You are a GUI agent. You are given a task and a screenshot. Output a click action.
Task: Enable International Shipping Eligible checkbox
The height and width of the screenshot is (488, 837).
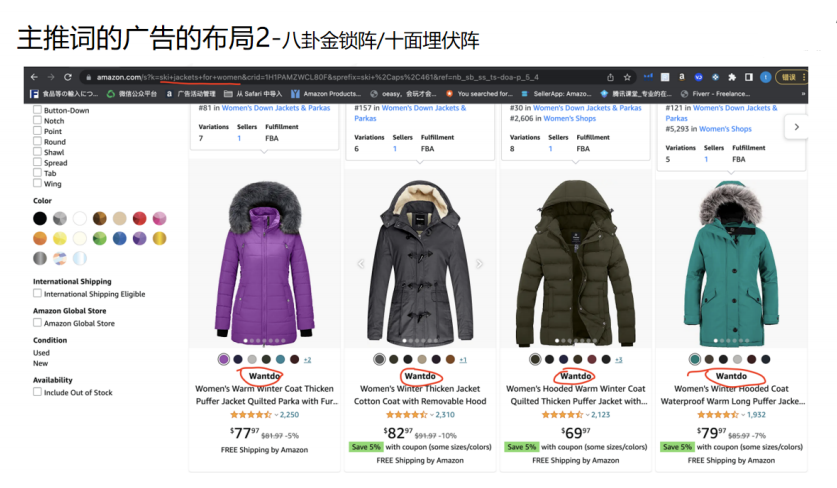click(37, 293)
